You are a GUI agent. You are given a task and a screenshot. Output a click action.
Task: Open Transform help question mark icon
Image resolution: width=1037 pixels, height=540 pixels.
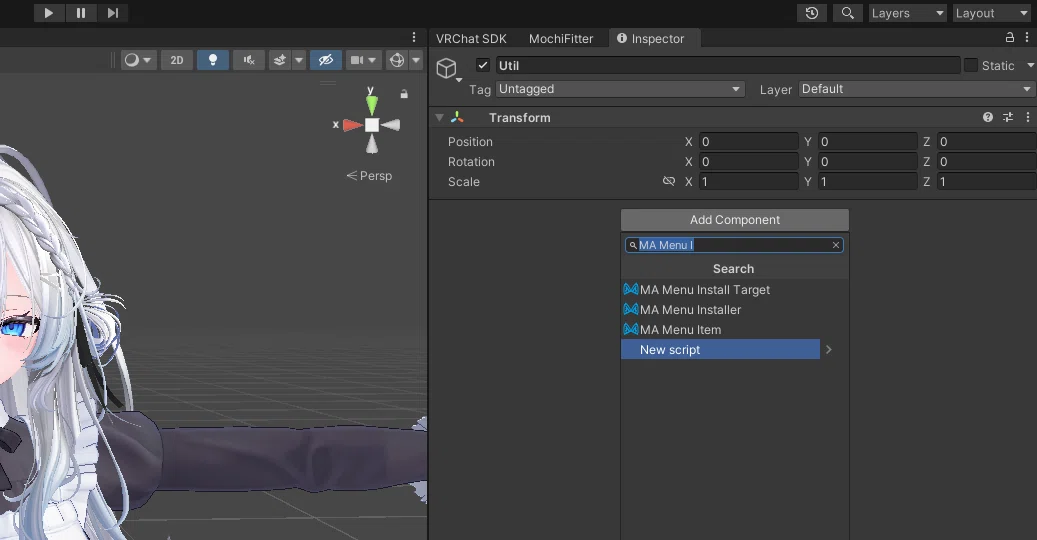pos(987,117)
